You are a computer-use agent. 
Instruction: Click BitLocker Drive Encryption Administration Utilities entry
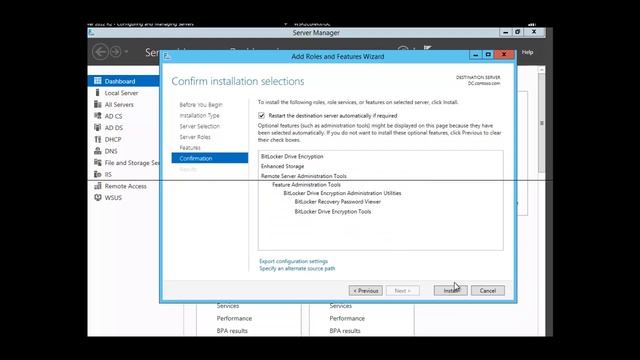pos(342,193)
